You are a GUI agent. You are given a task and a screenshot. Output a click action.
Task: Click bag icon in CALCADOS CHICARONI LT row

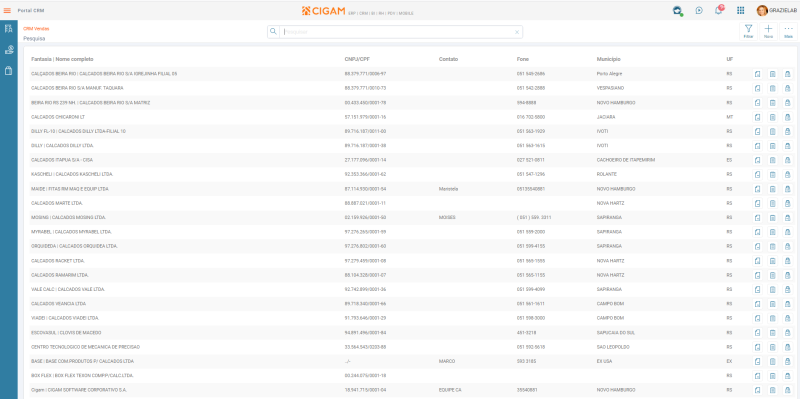[x=787, y=117]
